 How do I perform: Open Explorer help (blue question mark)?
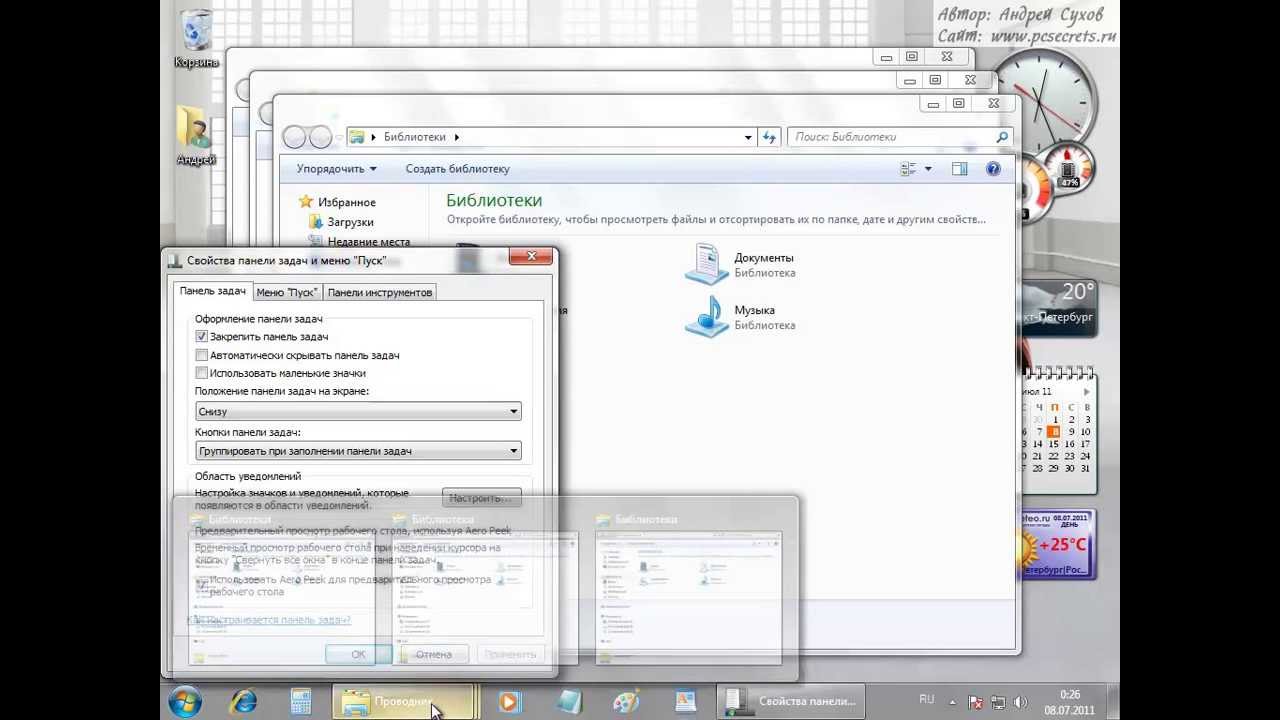tap(993, 169)
